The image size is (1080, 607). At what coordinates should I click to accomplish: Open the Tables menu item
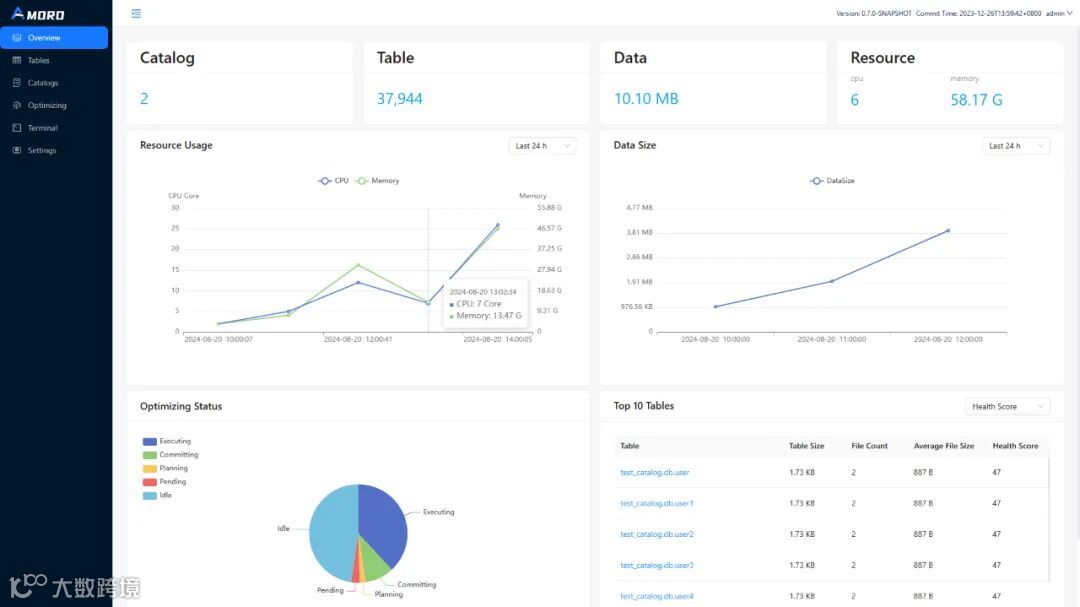pos(54,61)
